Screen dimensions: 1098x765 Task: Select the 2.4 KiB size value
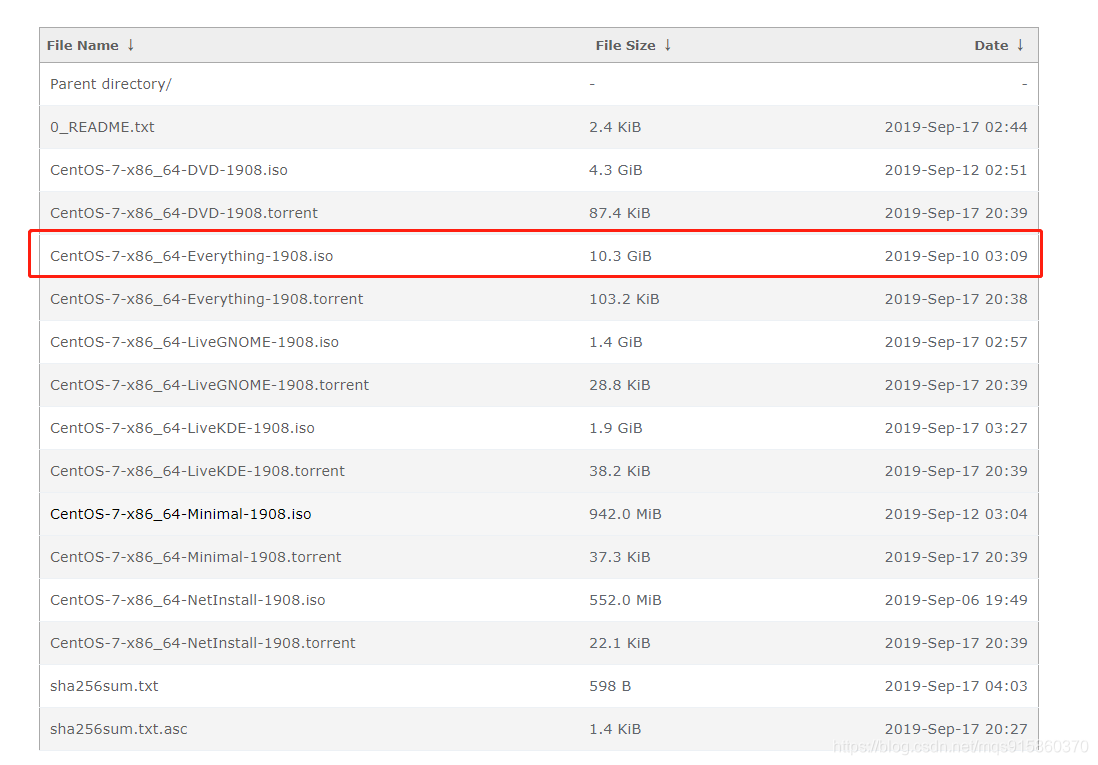(x=615, y=128)
